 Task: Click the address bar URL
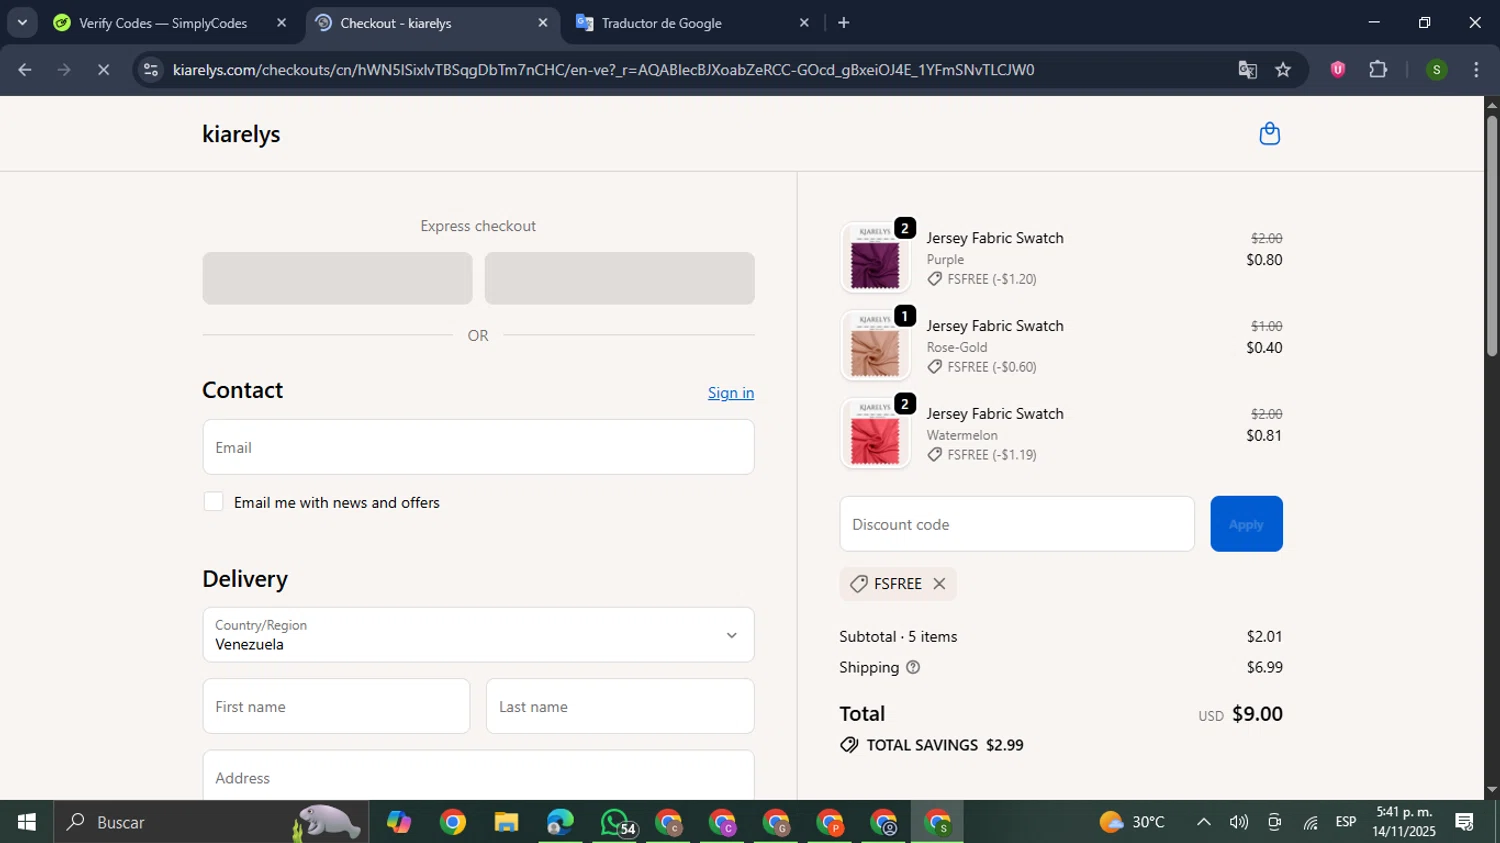(x=603, y=70)
